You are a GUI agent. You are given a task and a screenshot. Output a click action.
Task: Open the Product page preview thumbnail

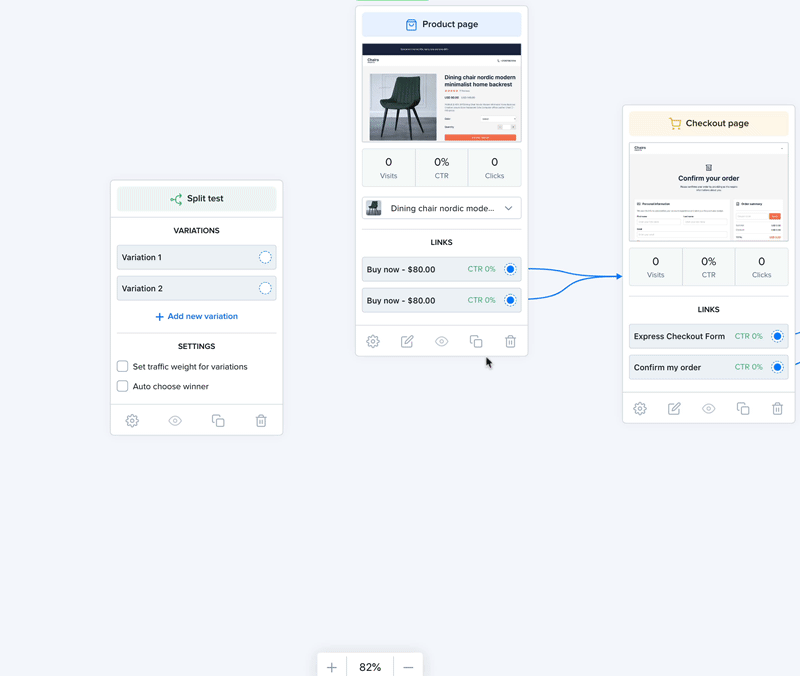pyautogui.click(x=441, y=92)
